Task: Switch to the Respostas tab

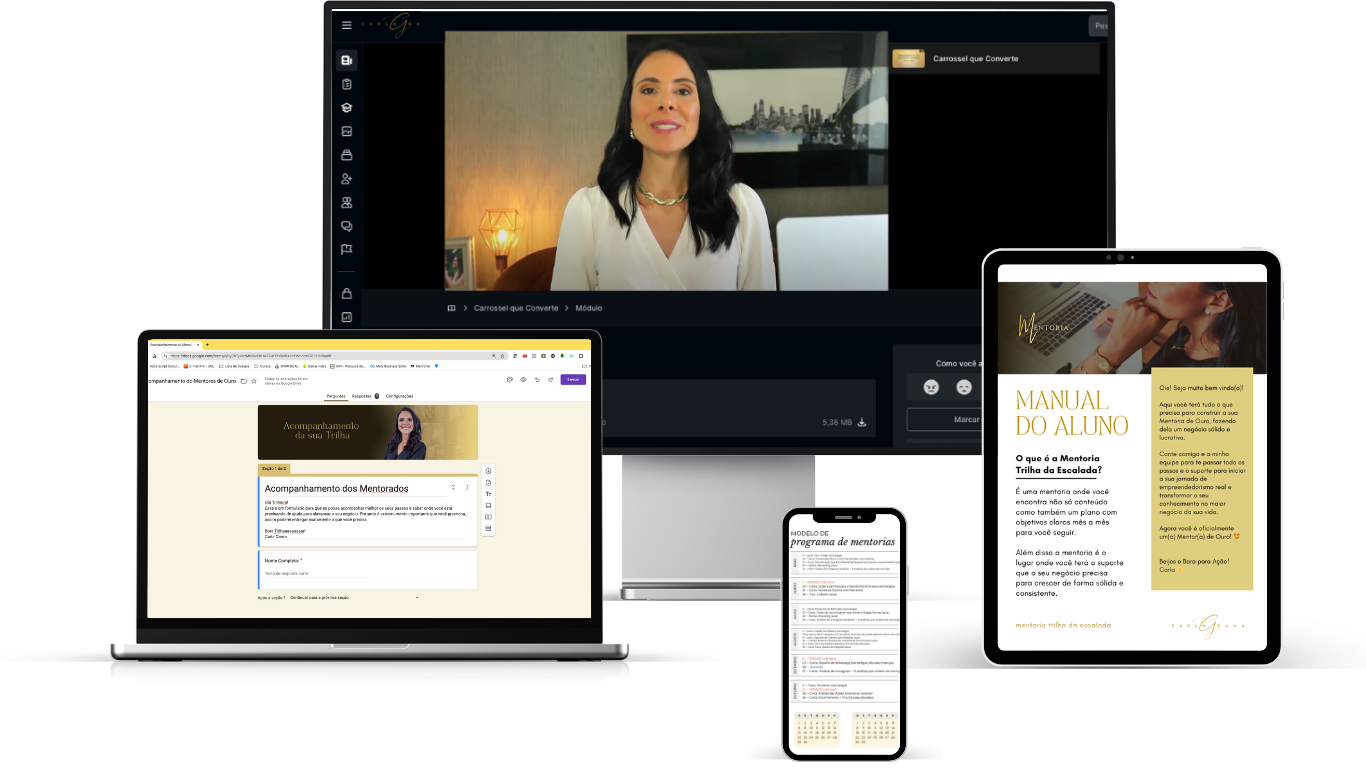Action: 362,396
